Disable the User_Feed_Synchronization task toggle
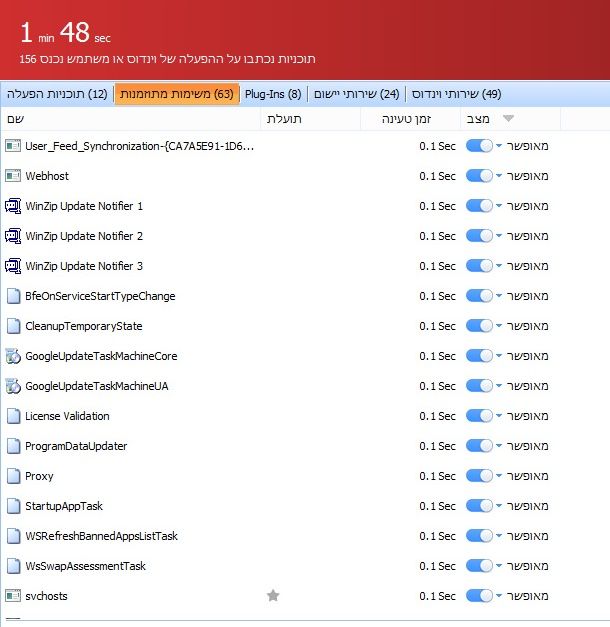The height and width of the screenshot is (627, 610). coord(479,146)
